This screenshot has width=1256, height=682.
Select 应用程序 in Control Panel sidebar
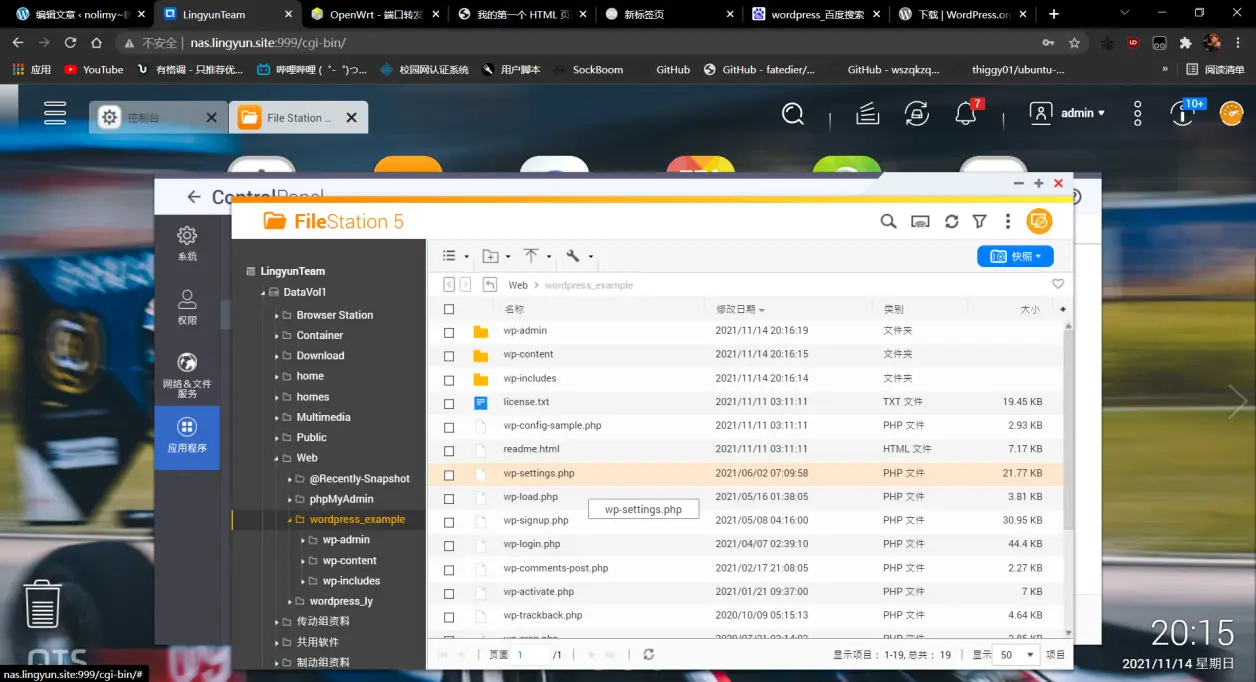tap(187, 436)
